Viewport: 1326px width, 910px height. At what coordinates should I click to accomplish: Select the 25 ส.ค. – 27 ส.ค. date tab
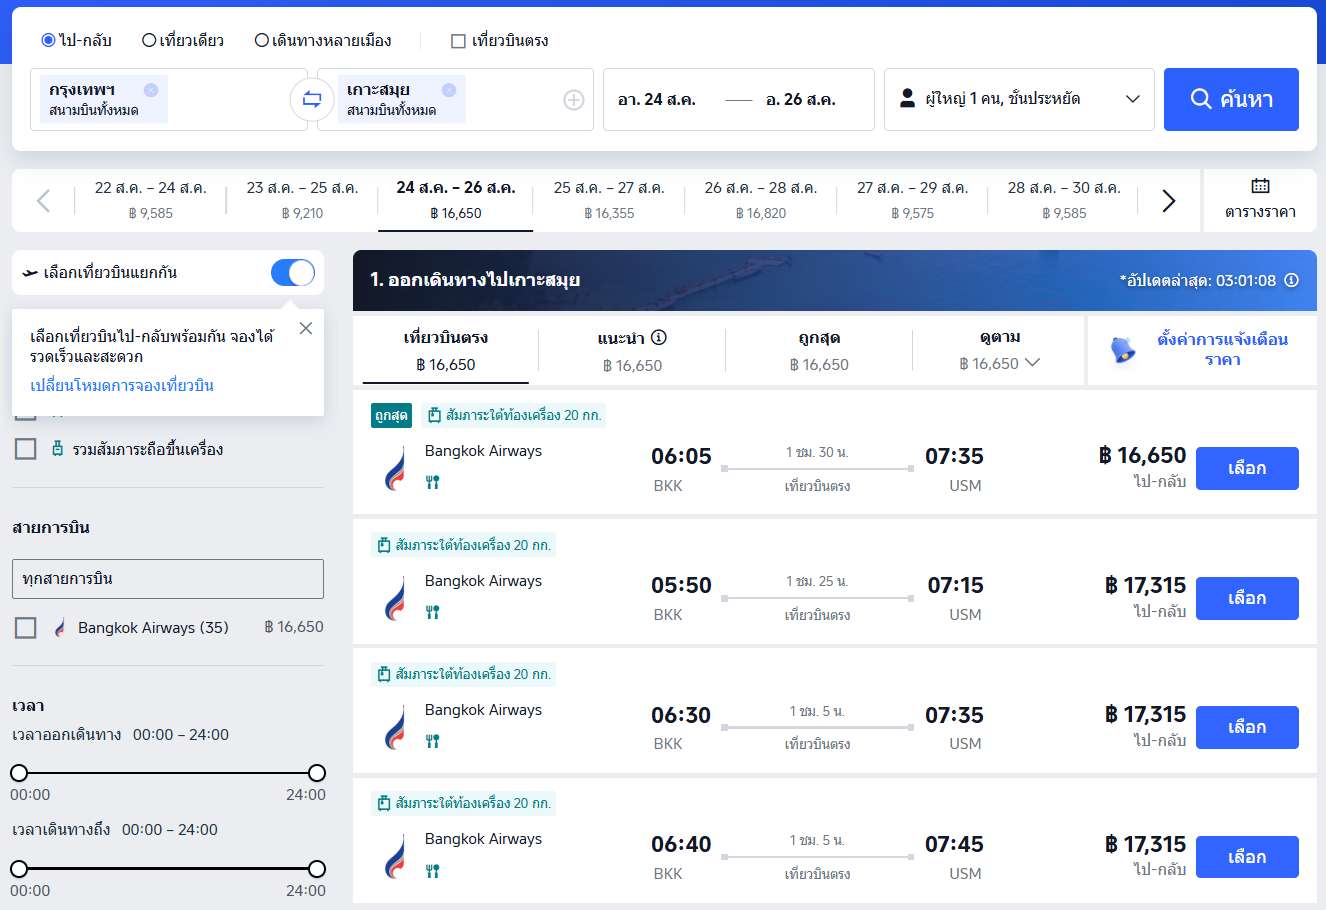click(x=608, y=199)
